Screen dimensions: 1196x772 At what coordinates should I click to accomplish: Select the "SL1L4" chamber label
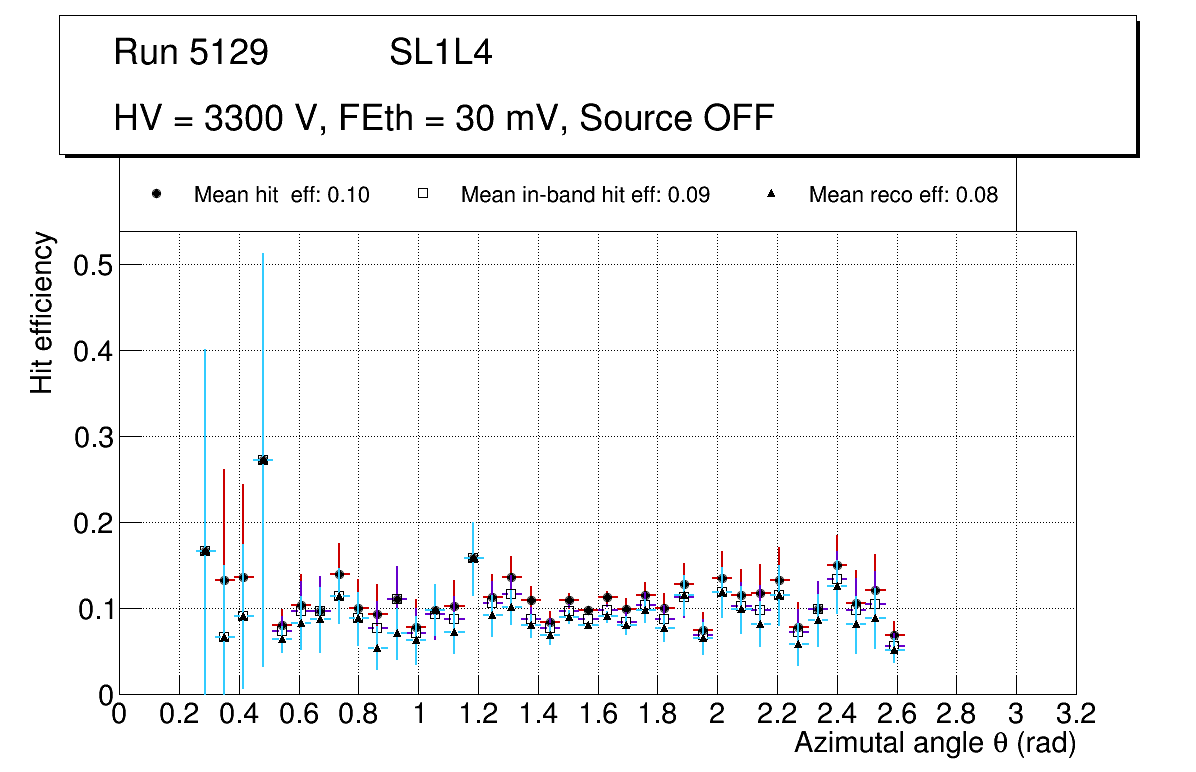pos(440,53)
